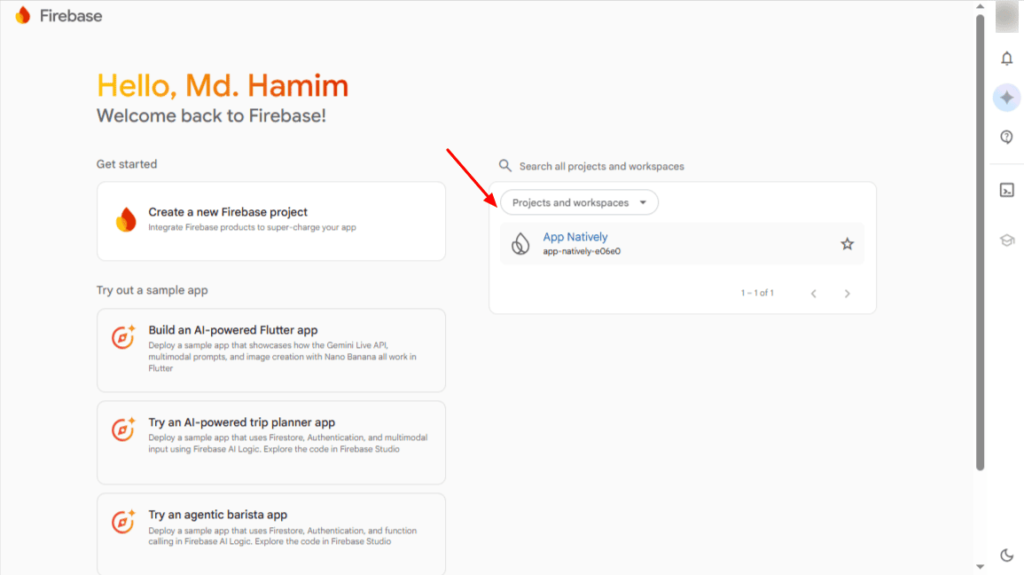Viewport: 1024px width, 575px height.
Task: Open Gemini sparkle assistant
Action: (x=1006, y=97)
